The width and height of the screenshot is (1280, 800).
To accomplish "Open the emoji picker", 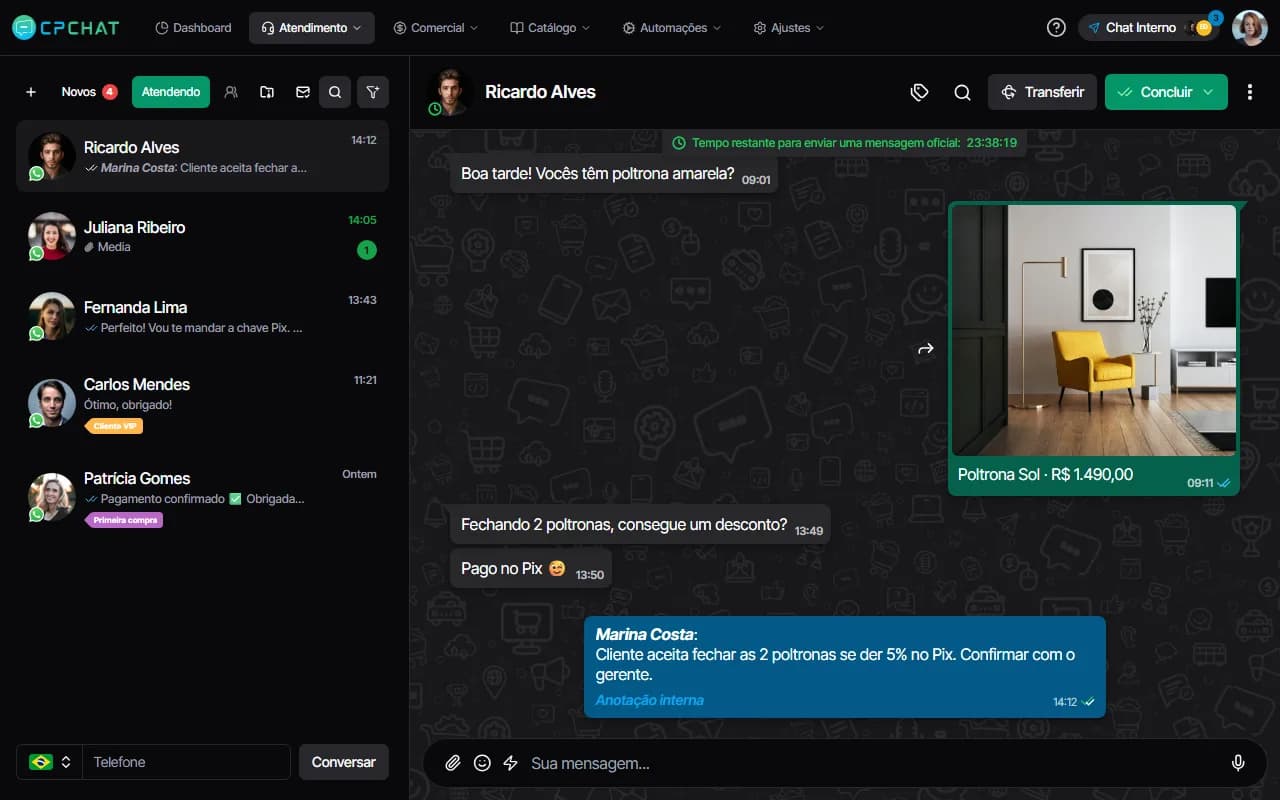I will (x=482, y=763).
